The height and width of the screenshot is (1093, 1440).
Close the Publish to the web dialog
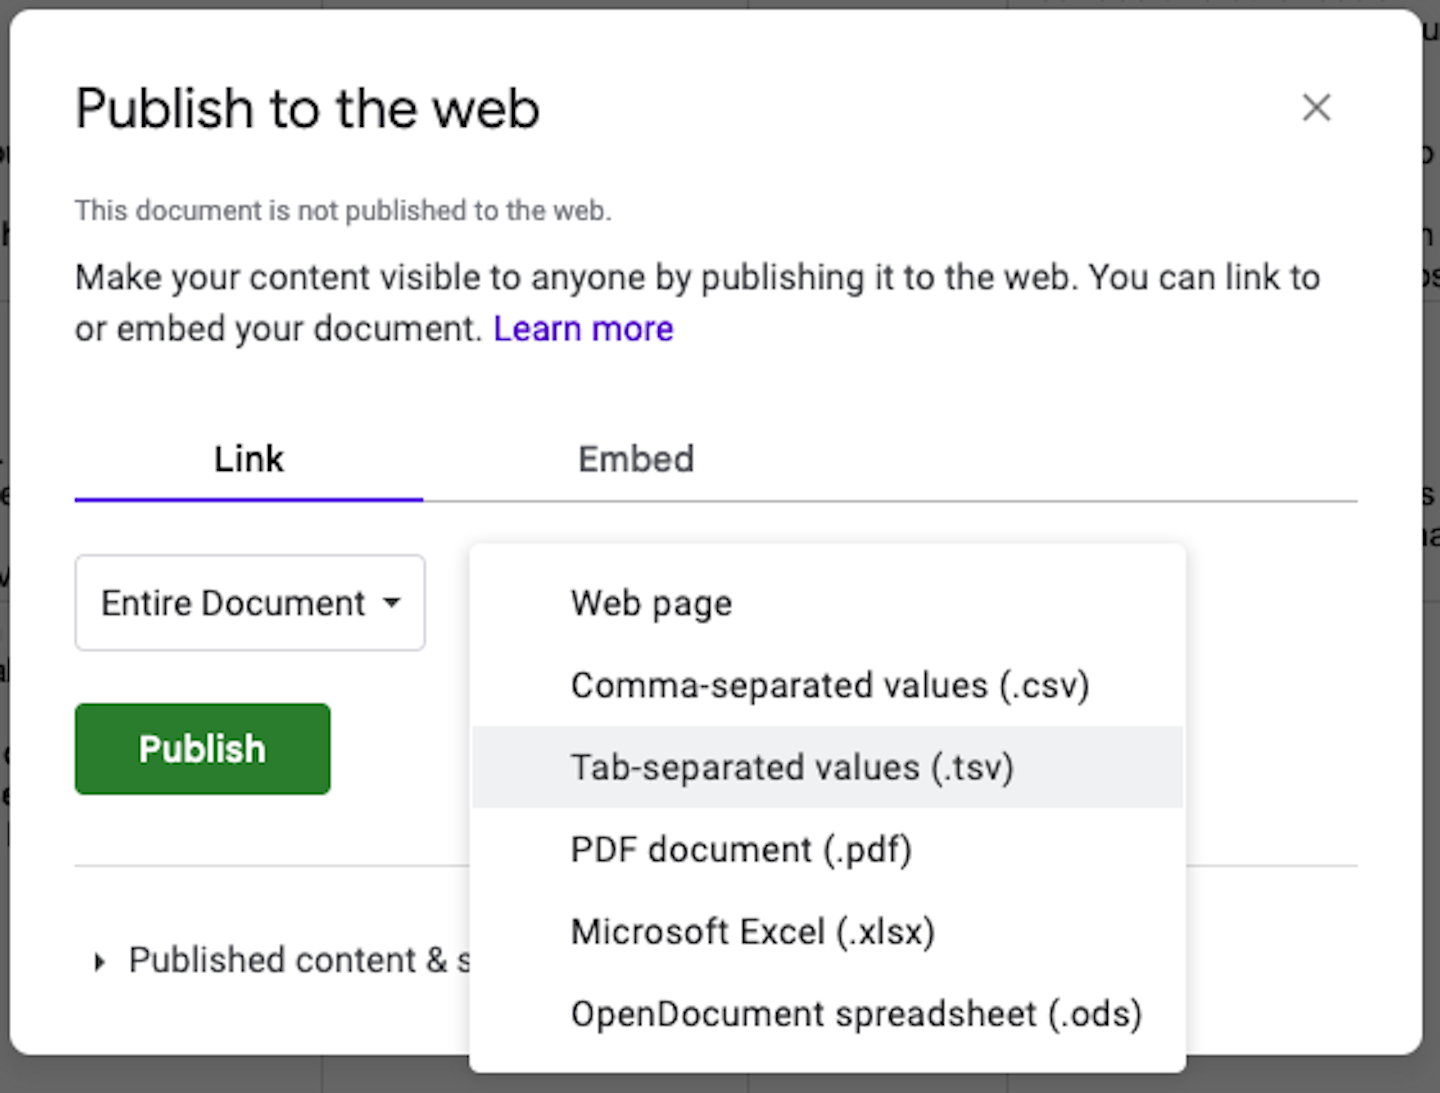(x=1316, y=108)
